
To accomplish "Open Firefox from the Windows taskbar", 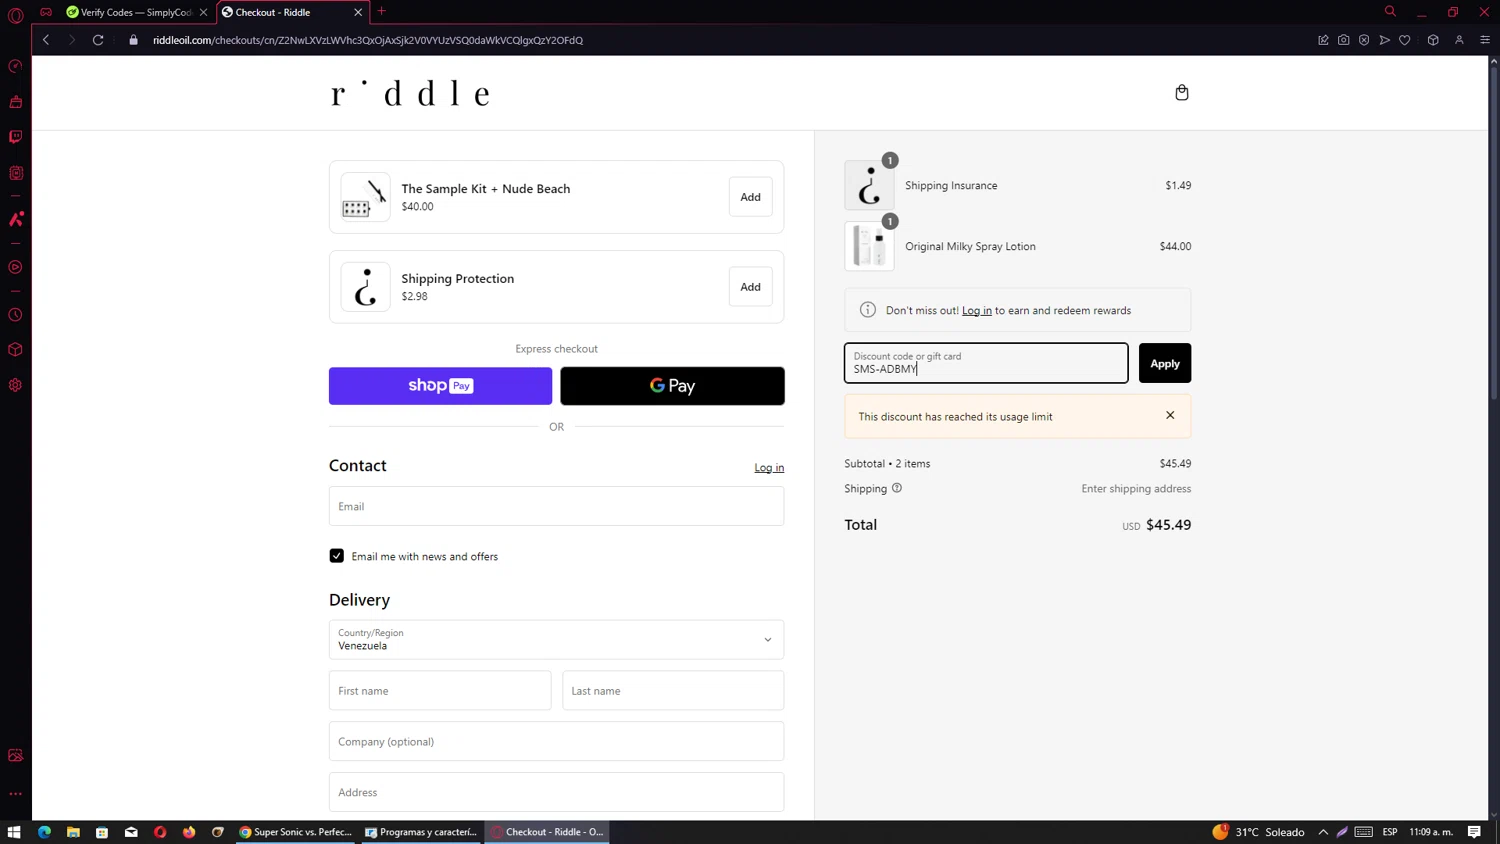I will pos(189,832).
